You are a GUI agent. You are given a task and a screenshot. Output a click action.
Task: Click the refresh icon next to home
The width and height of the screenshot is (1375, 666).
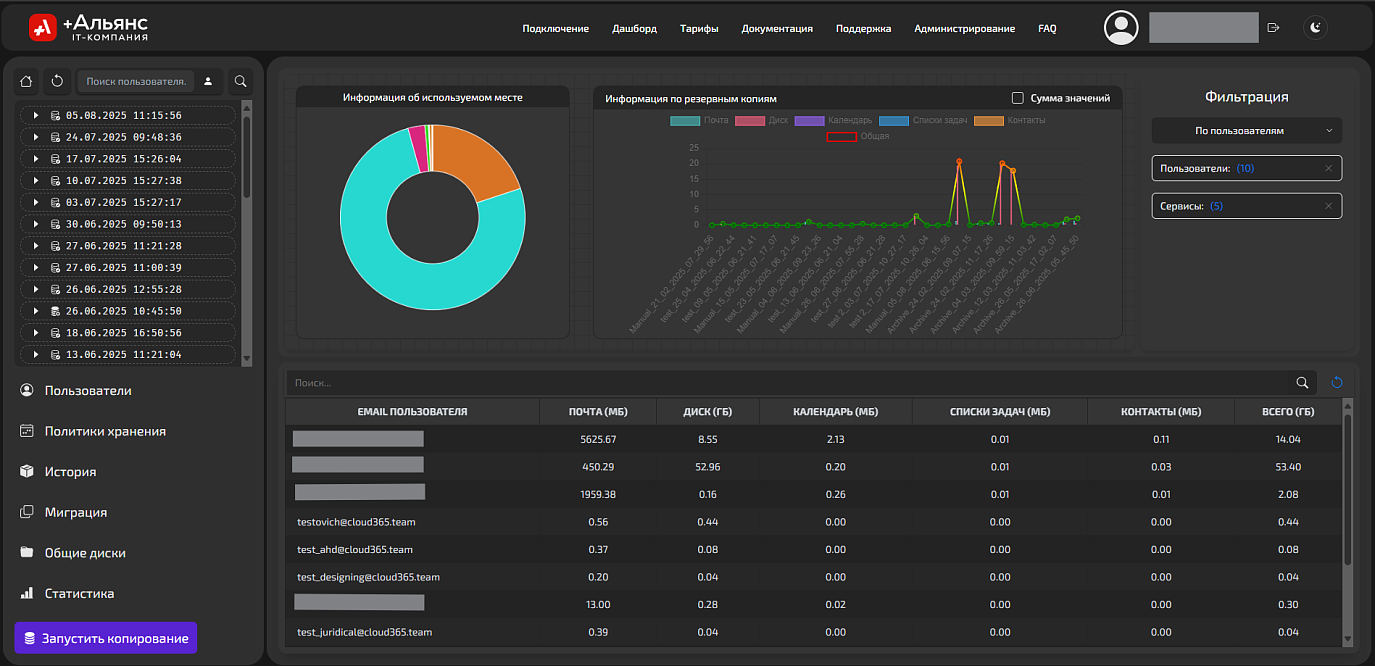[x=57, y=81]
